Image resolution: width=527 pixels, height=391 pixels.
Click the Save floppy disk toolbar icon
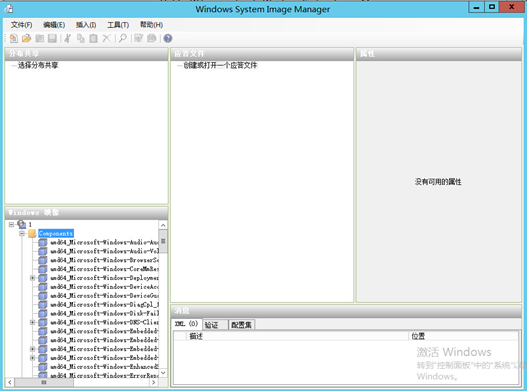tap(52, 38)
